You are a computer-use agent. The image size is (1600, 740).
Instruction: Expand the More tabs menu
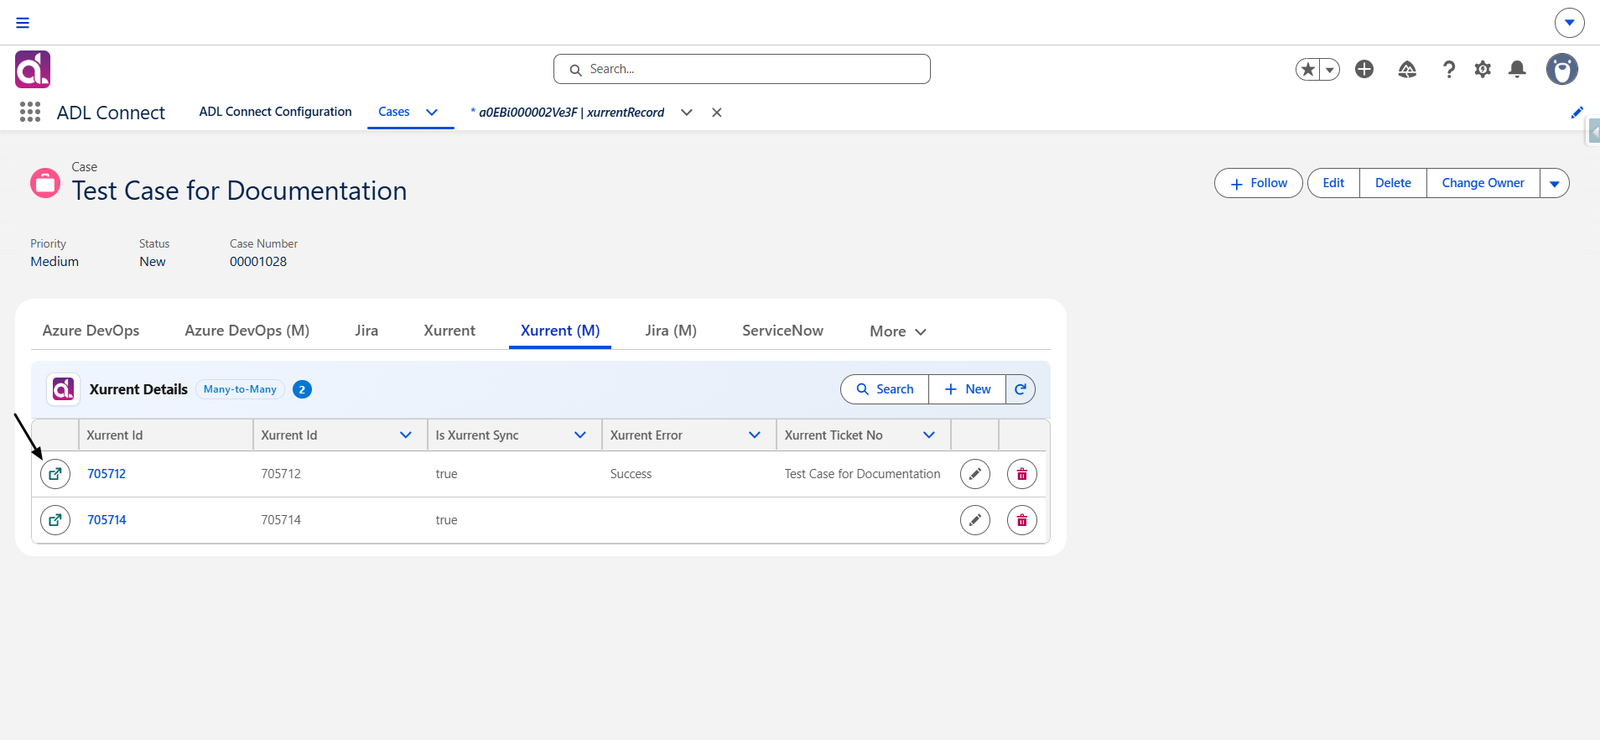898,332
